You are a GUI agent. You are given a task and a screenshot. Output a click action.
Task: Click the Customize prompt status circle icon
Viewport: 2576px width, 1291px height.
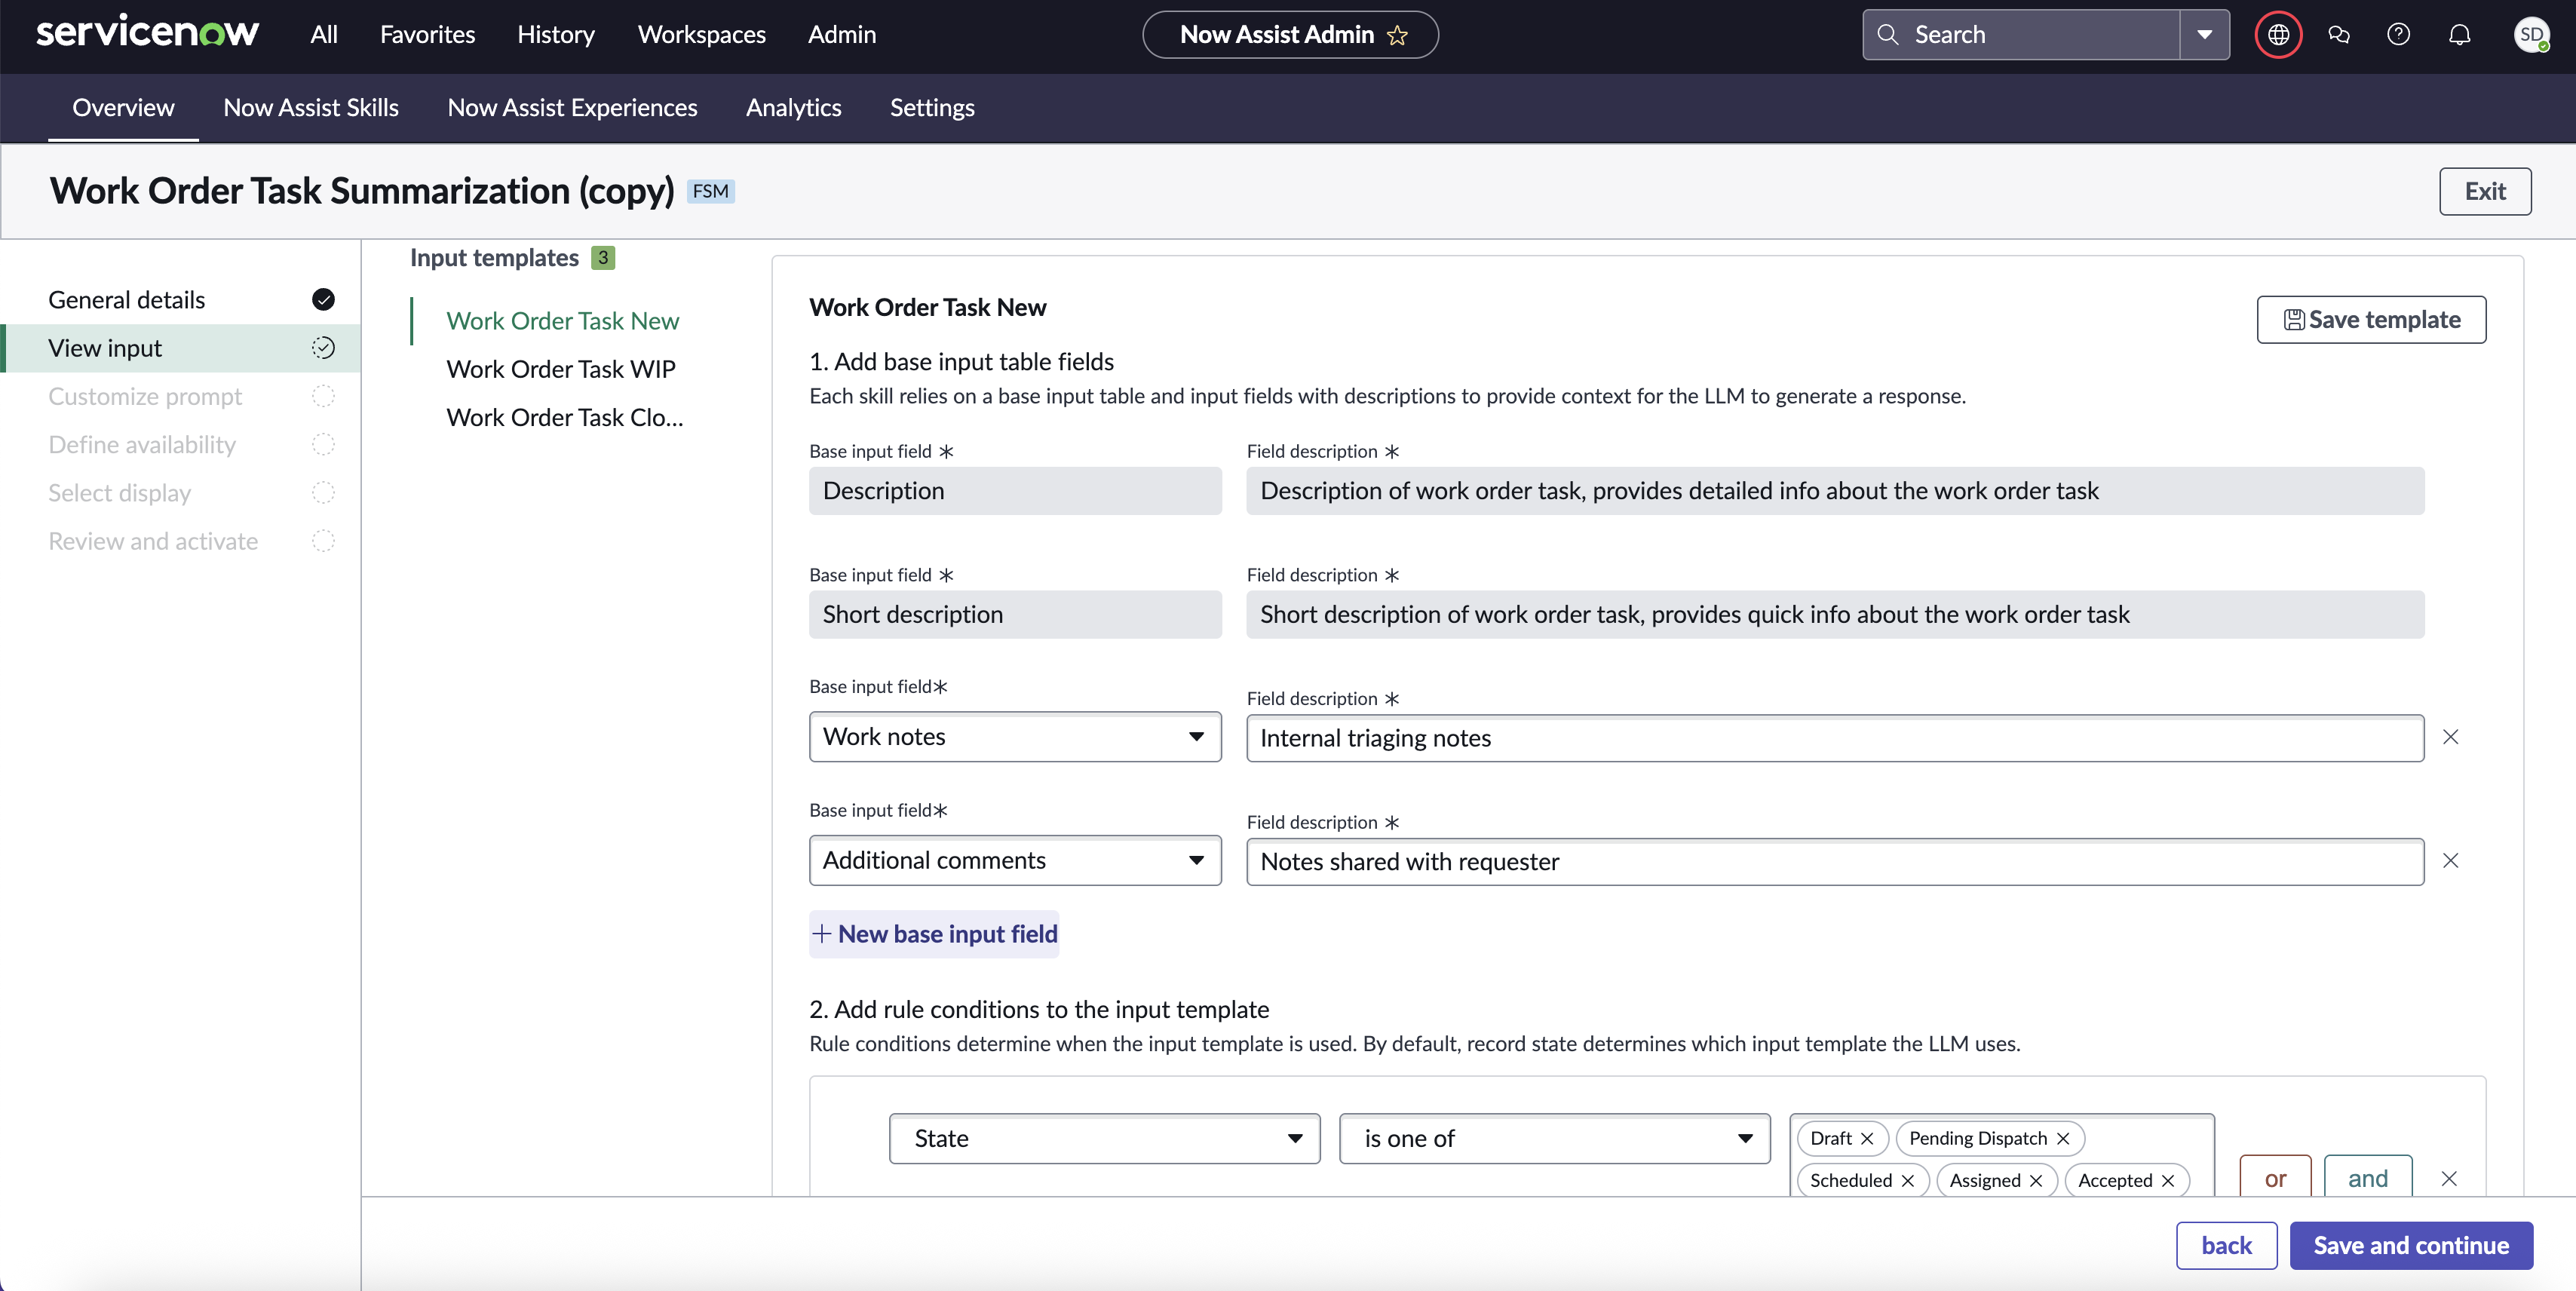(323, 396)
